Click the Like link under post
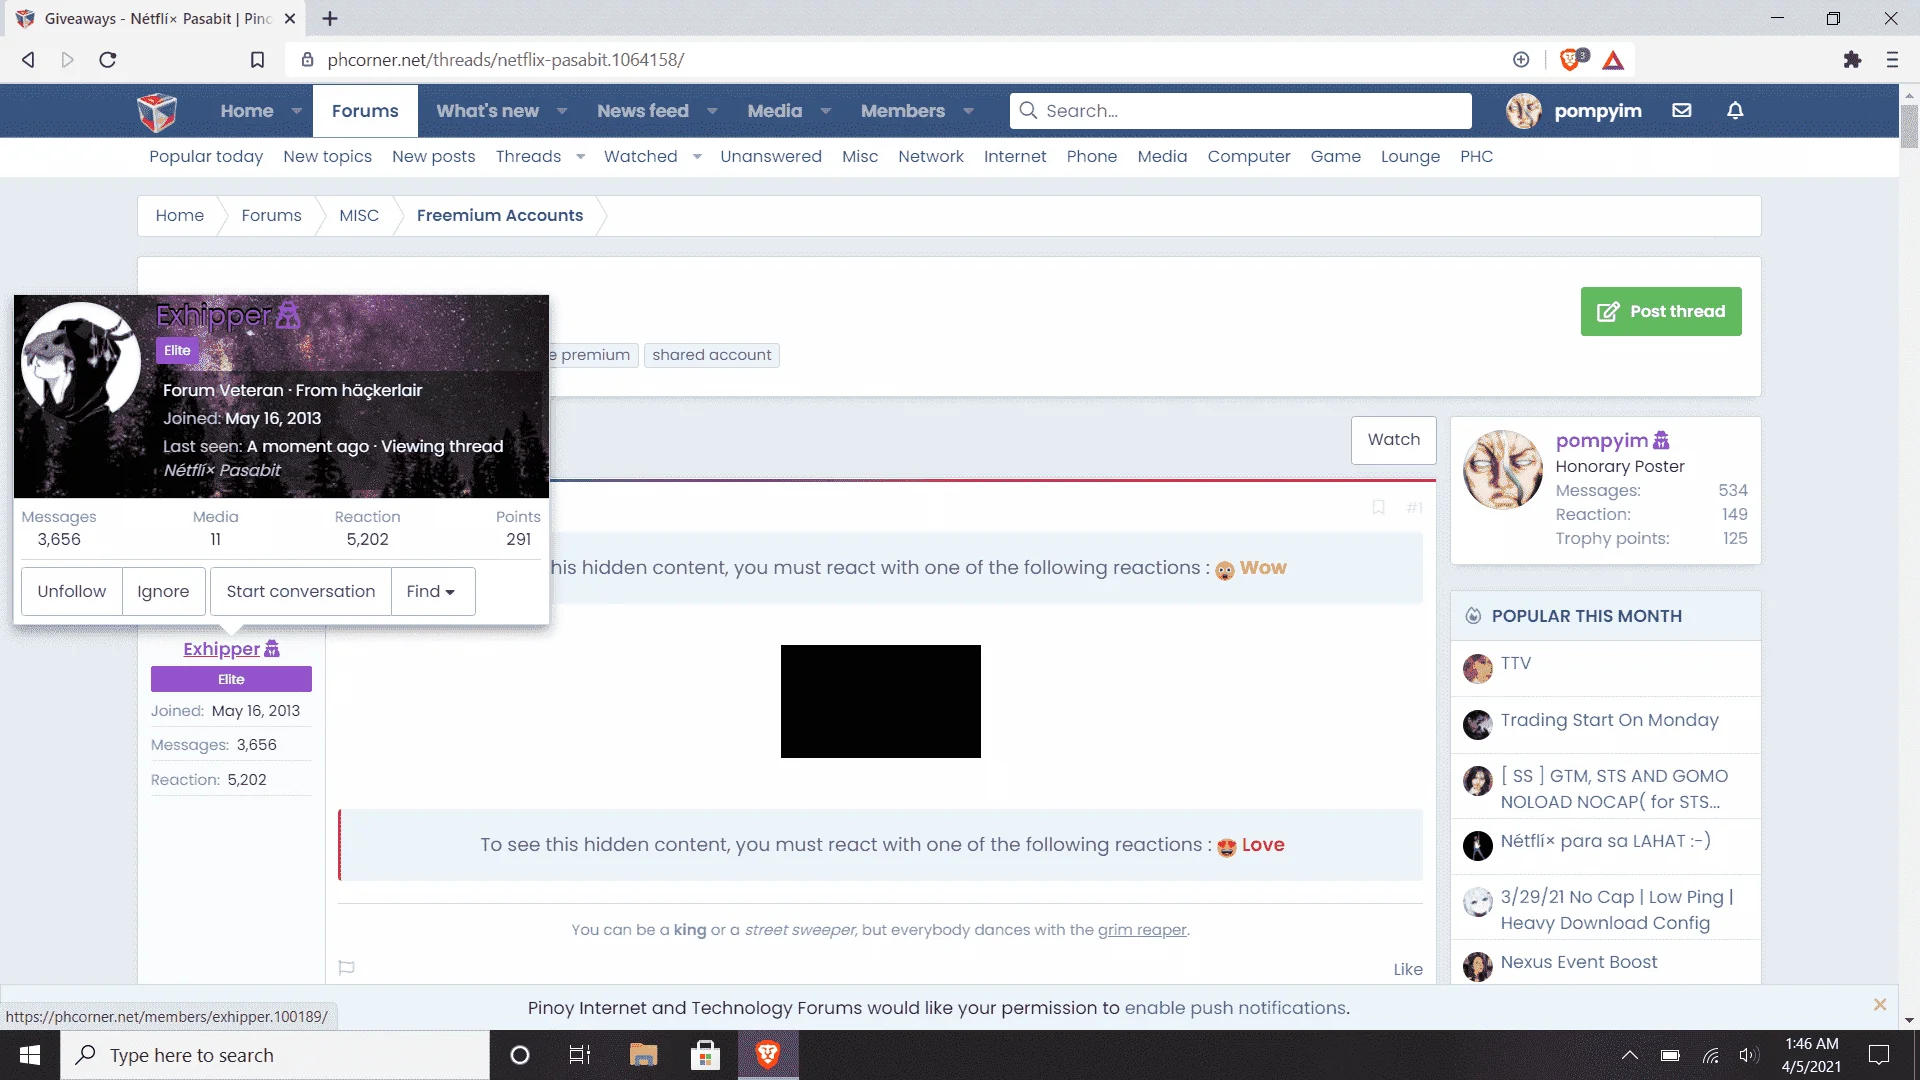Image resolution: width=1920 pixels, height=1080 pixels. (x=1408, y=969)
